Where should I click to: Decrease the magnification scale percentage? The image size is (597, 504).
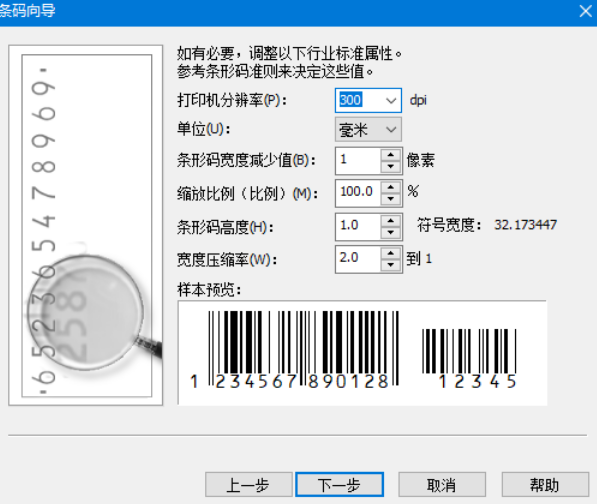click(391, 199)
